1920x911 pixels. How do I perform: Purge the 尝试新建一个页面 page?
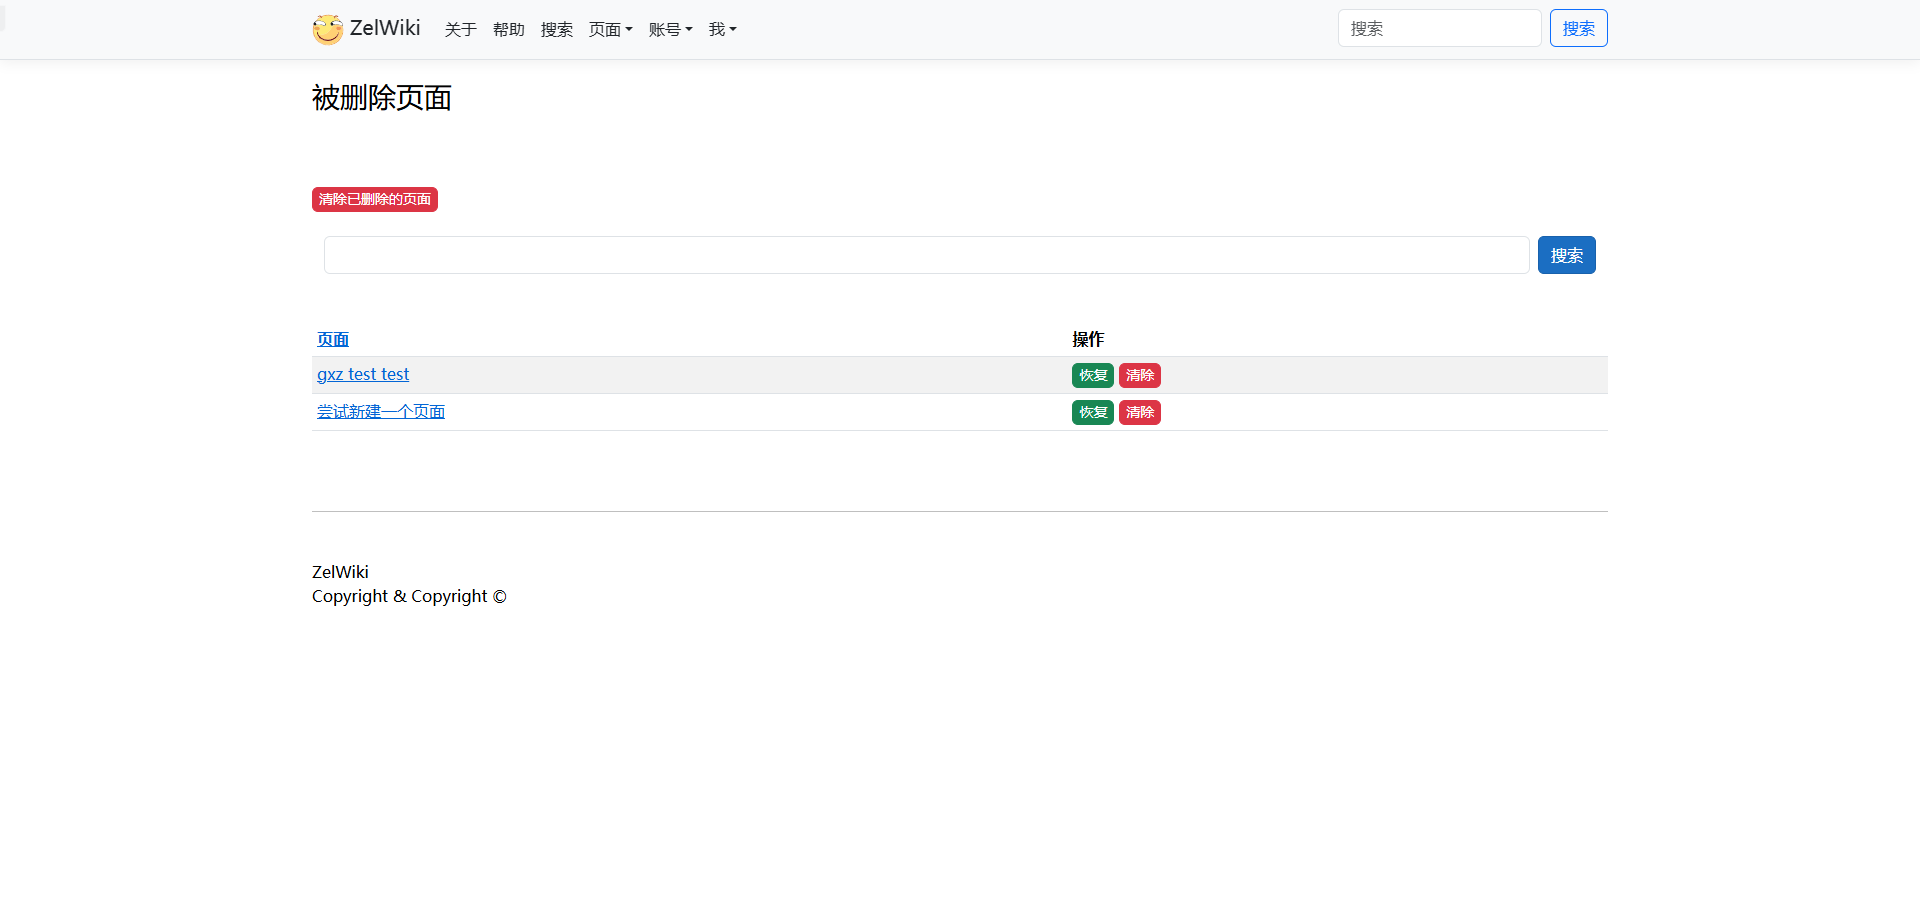[x=1139, y=413]
